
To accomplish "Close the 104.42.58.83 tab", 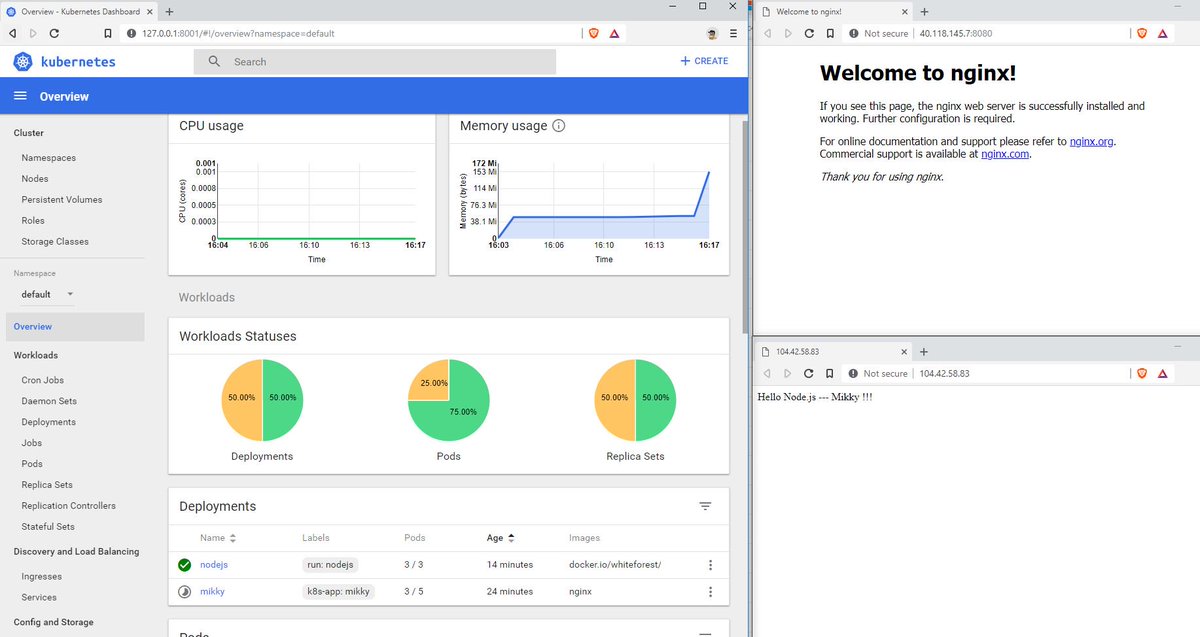I will click(x=906, y=352).
